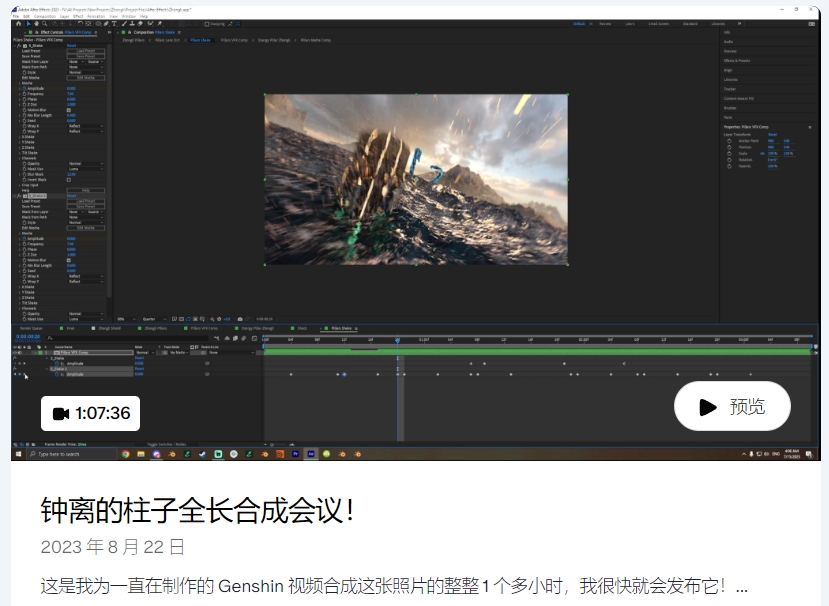Click Anchor Point stopwatch in Properties panel
This screenshot has height=606, width=829.
[x=729, y=141]
